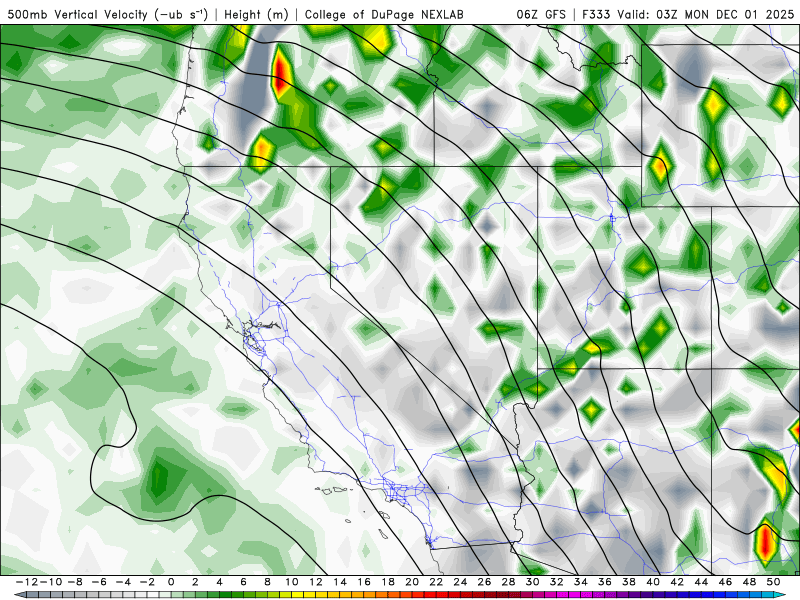
Task: Click the '-2' color scale label
Action: [x=146, y=582]
